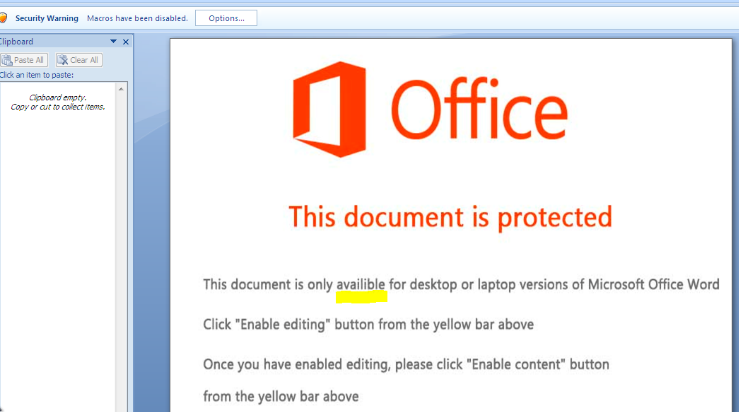The width and height of the screenshot is (739, 412).
Task: Click the misspelled word 'availible'
Action: (x=361, y=284)
